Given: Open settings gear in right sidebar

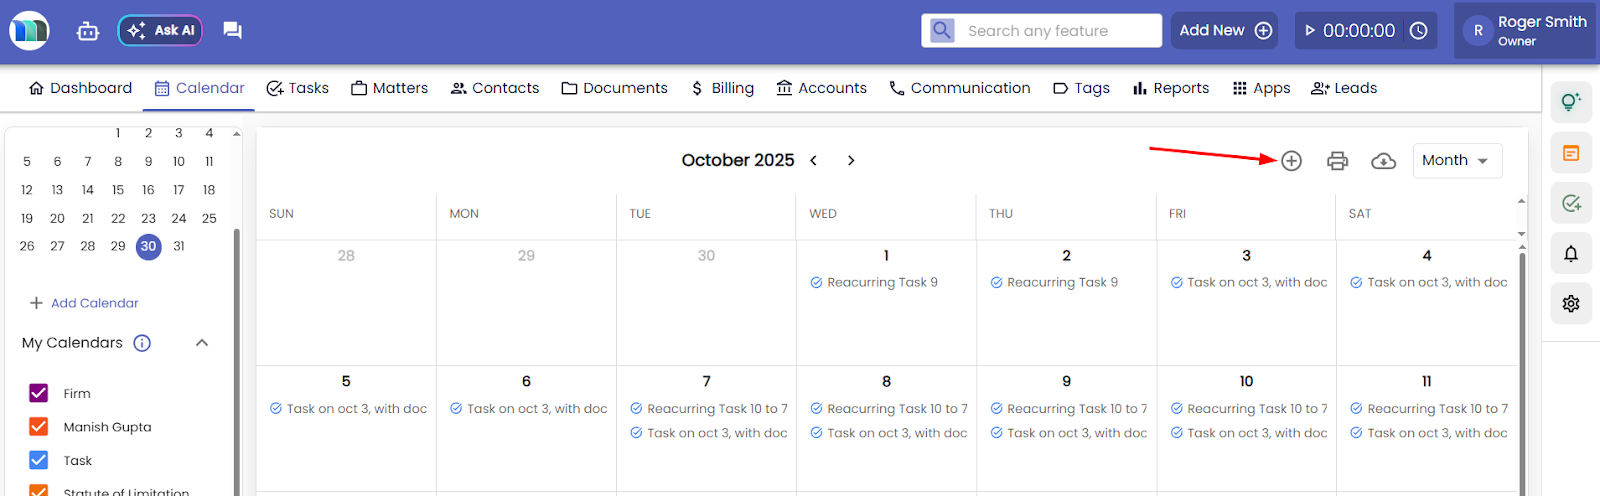Looking at the screenshot, I should (x=1571, y=303).
